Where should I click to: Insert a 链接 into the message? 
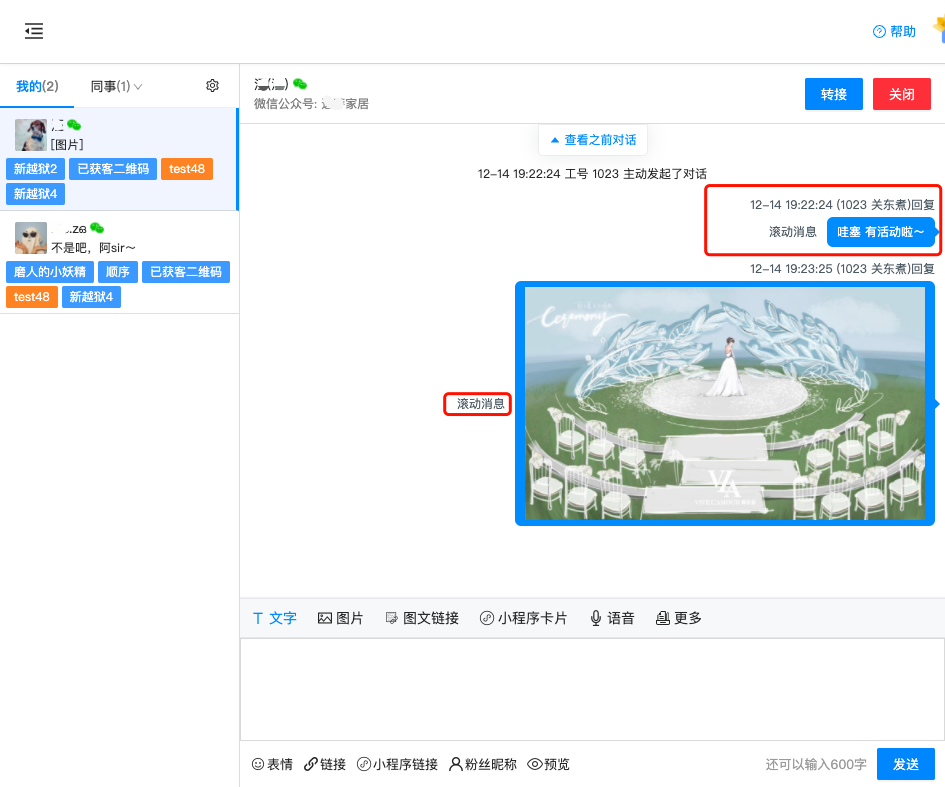pyautogui.click(x=325, y=764)
